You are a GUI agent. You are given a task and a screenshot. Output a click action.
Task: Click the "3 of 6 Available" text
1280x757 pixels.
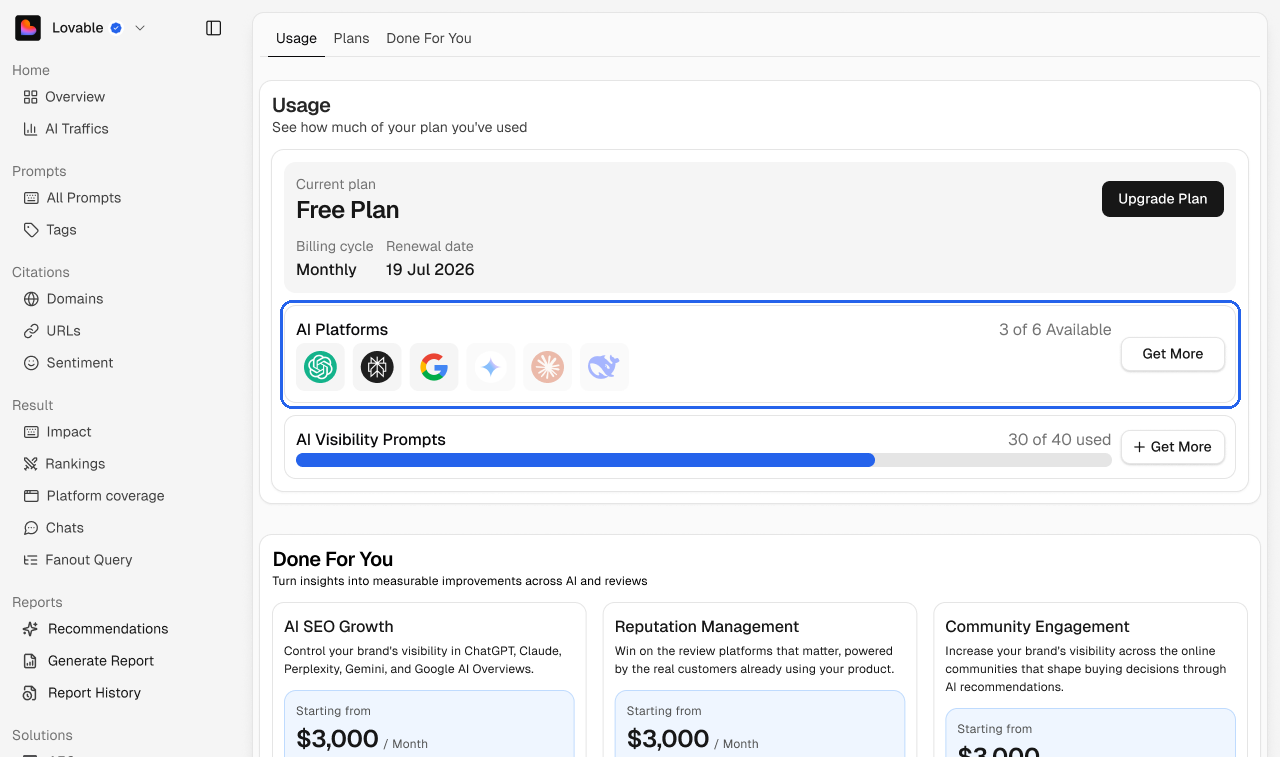pos(1055,330)
